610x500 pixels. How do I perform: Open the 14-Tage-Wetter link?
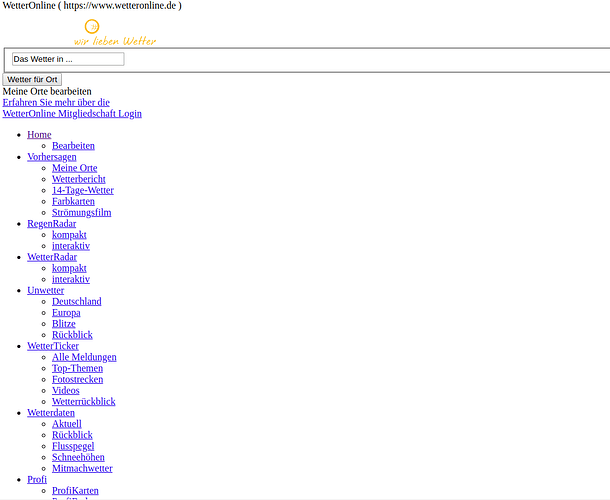82,190
